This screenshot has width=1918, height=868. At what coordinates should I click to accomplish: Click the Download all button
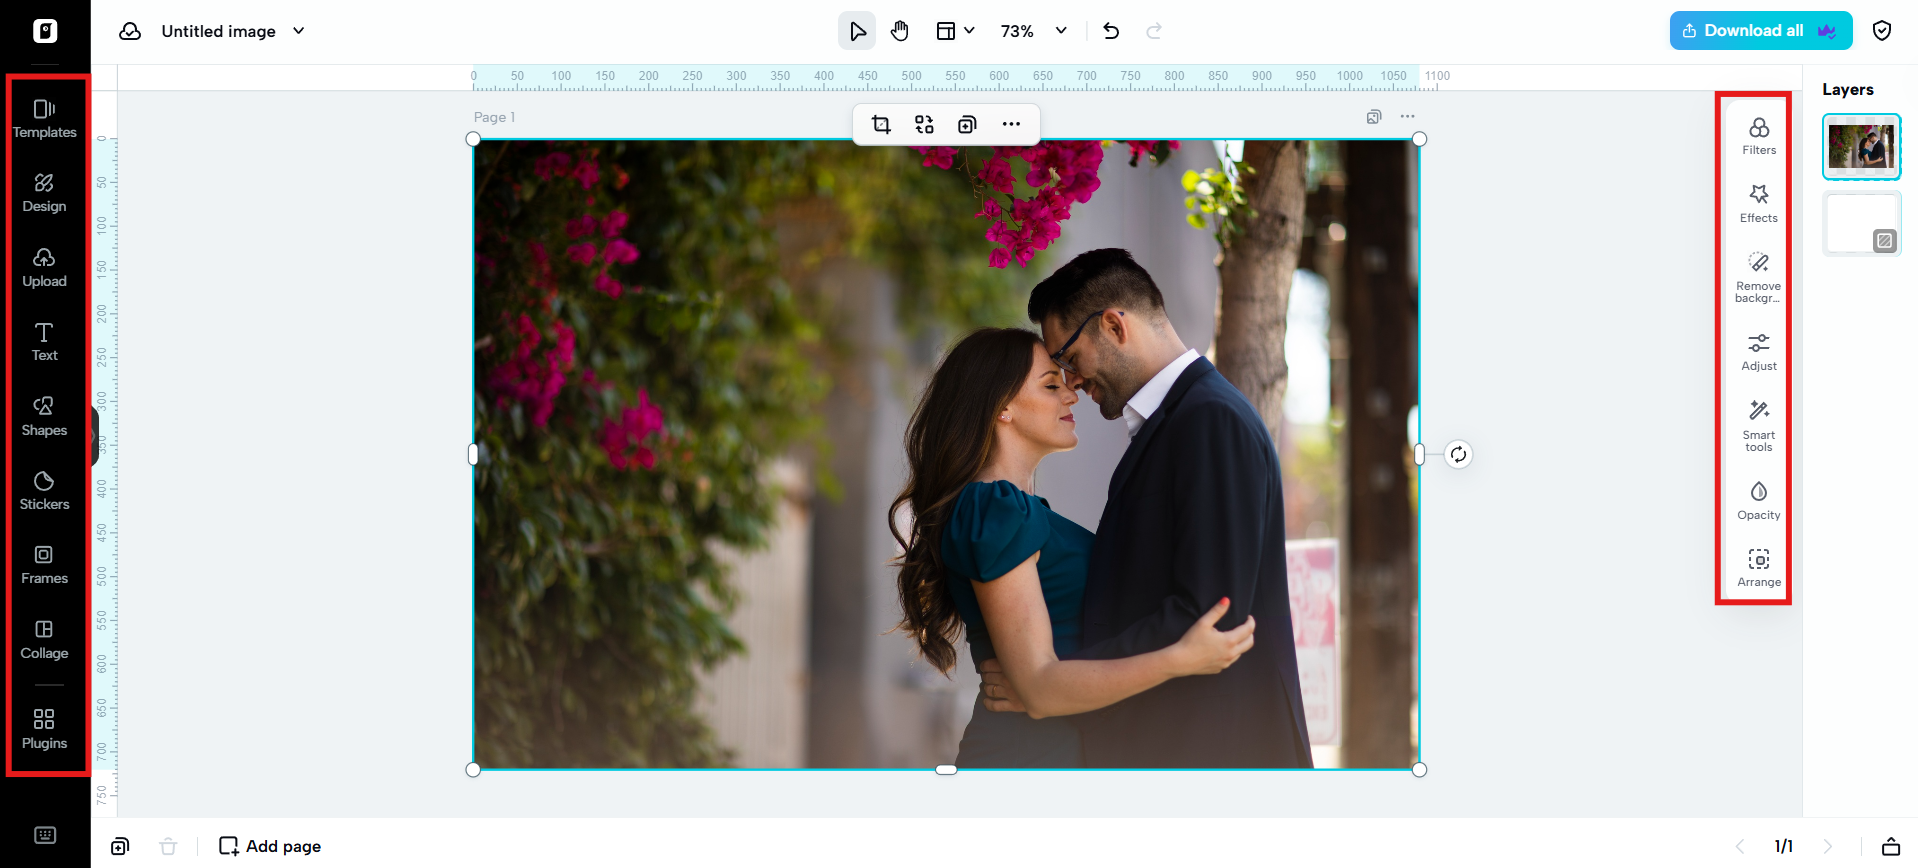point(1760,31)
